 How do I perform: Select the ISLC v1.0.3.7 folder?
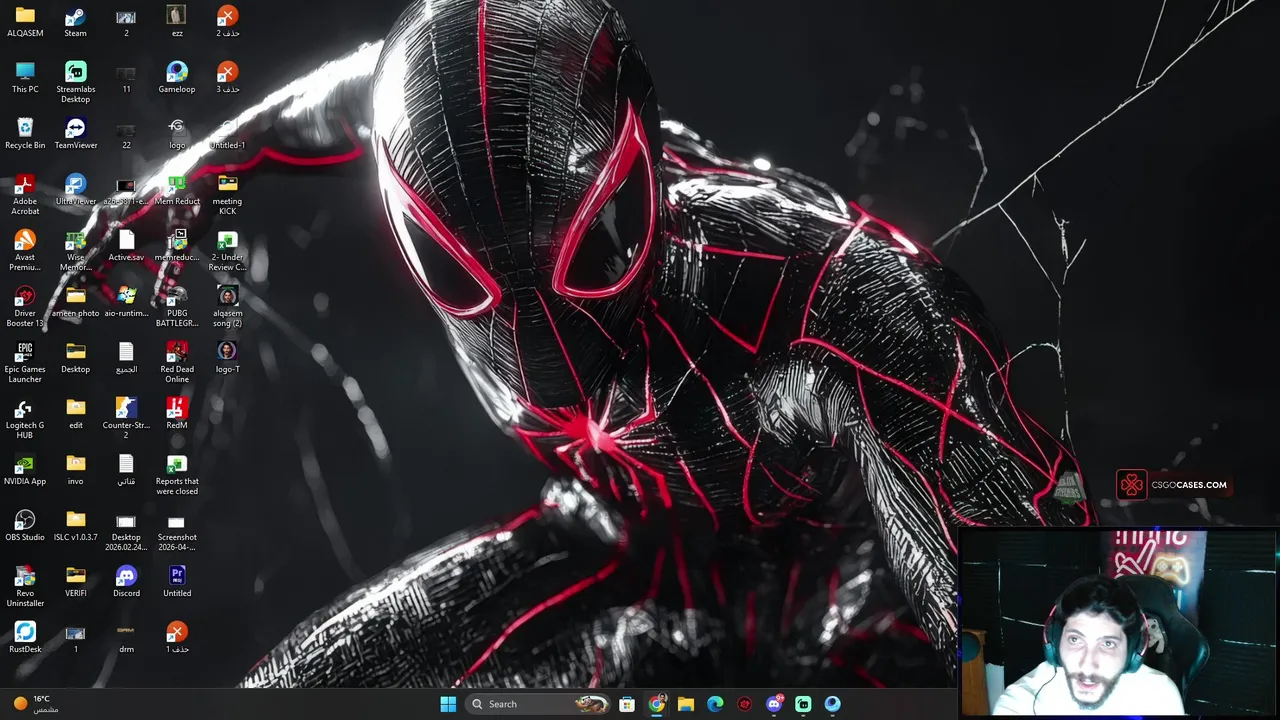(x=75, y=525)
